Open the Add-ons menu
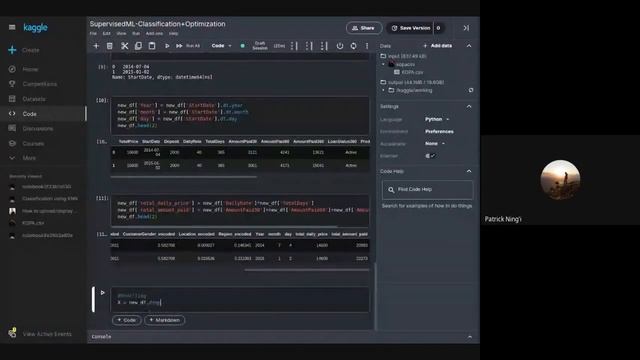Screen dimensions: 640x360 (154, 33)
